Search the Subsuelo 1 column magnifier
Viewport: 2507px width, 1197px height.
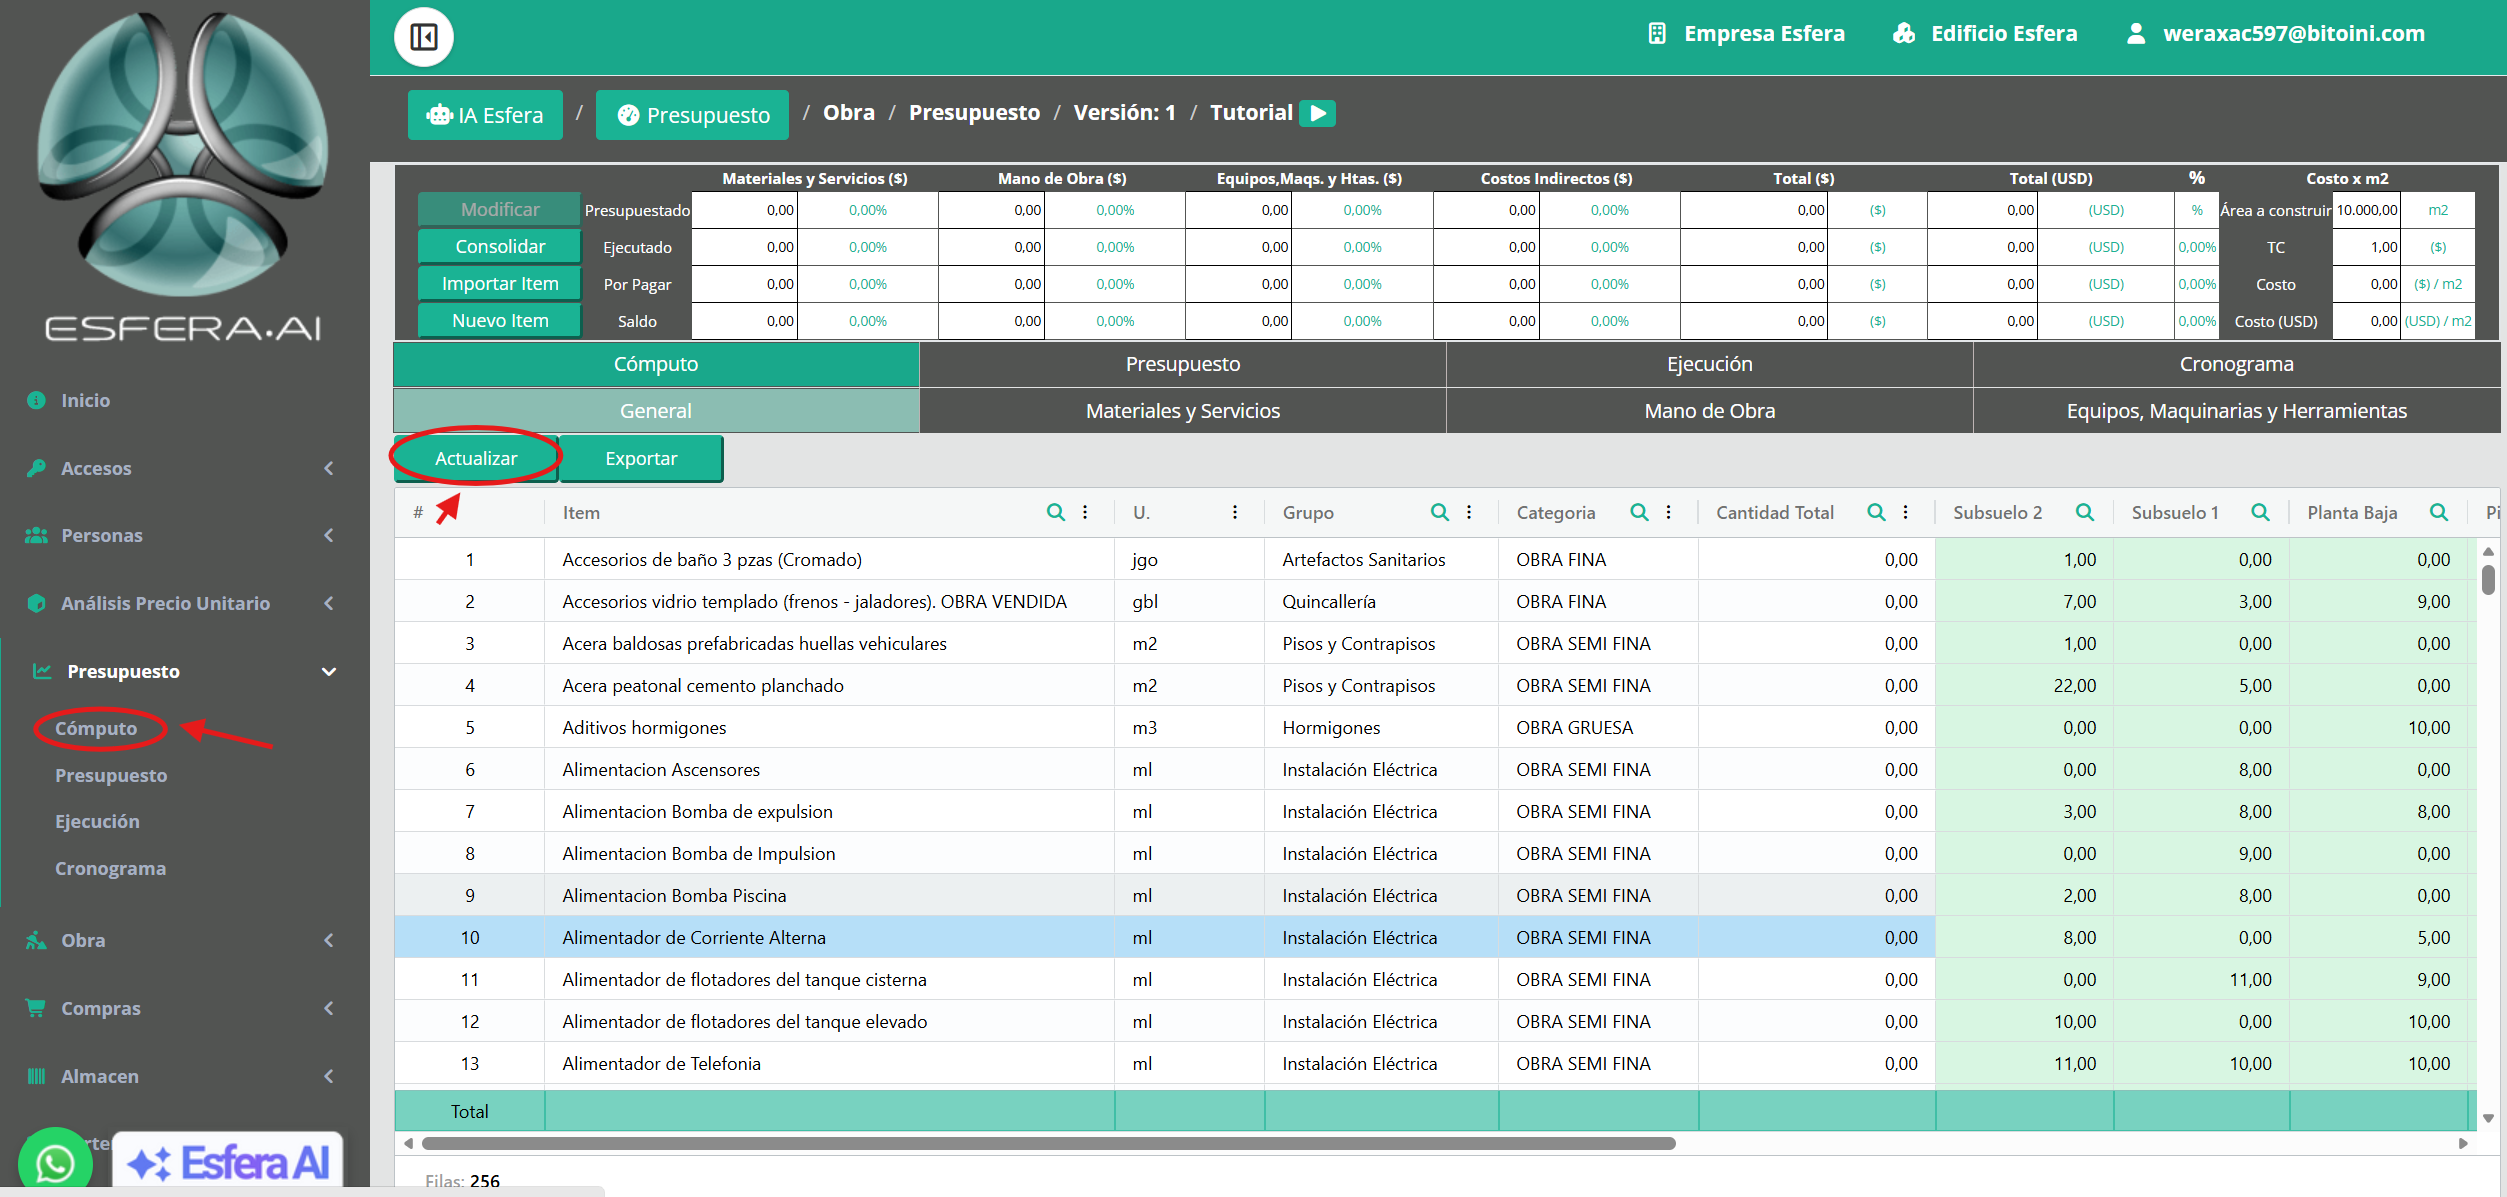2260,512
